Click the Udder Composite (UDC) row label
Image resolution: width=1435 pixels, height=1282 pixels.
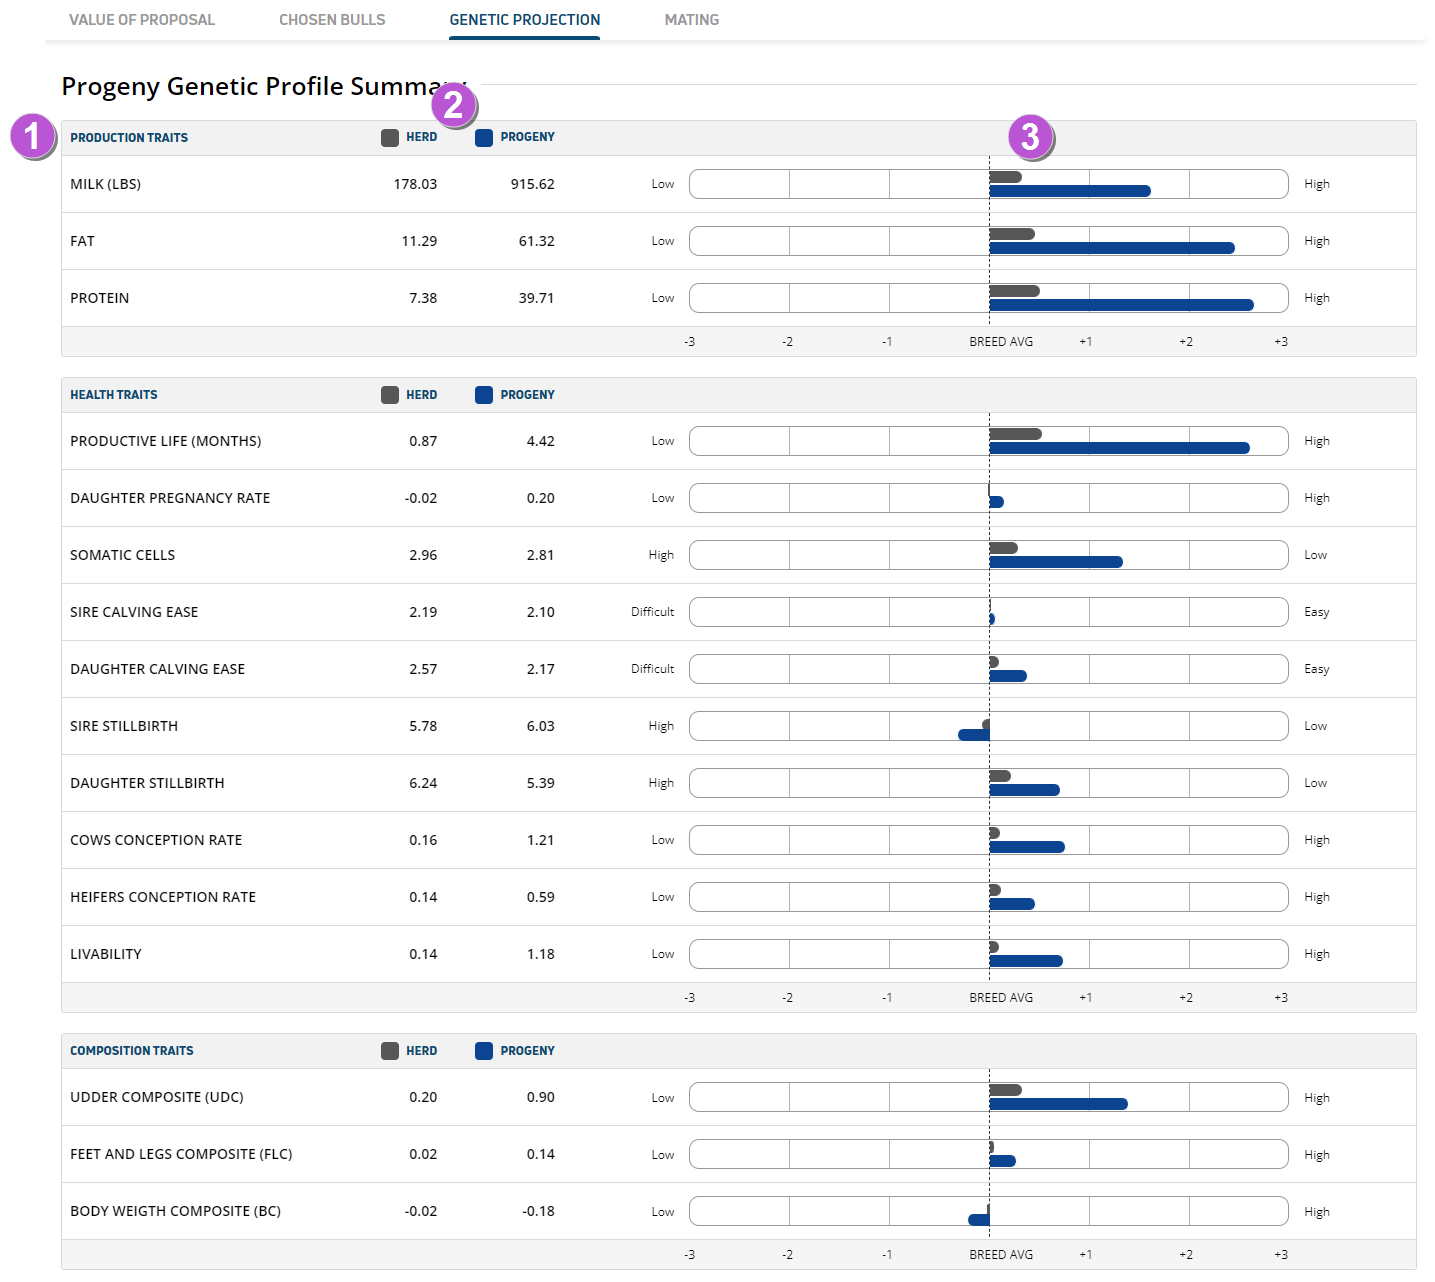point(157,1097)
